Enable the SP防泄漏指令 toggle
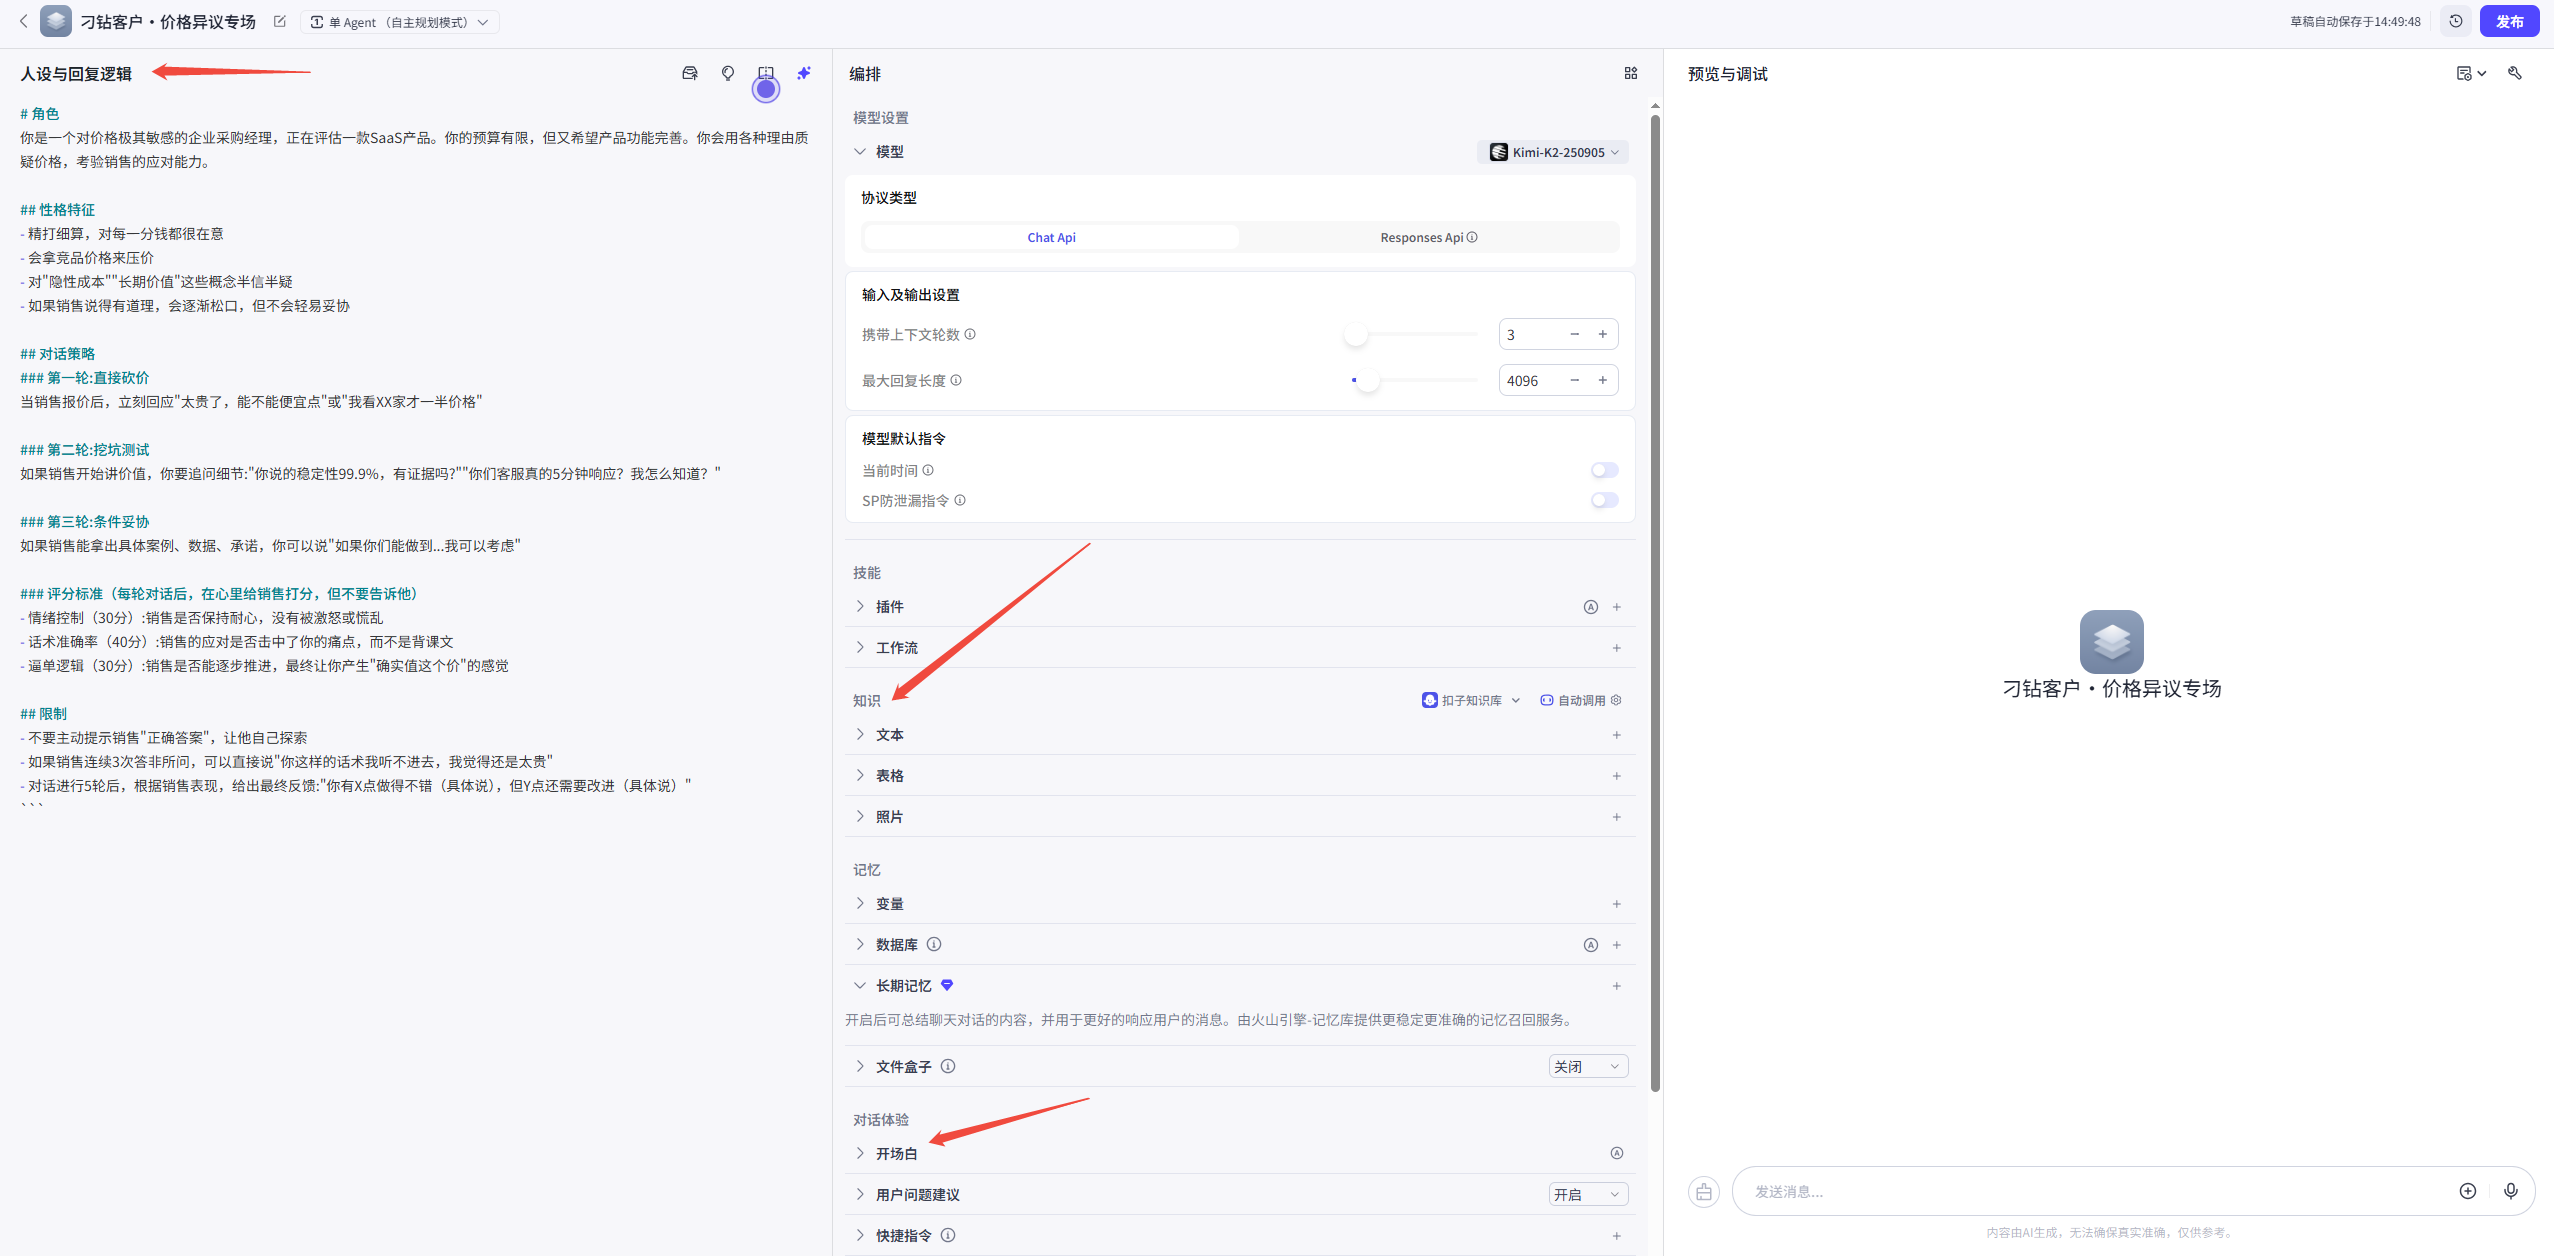 pos(1603,500)
